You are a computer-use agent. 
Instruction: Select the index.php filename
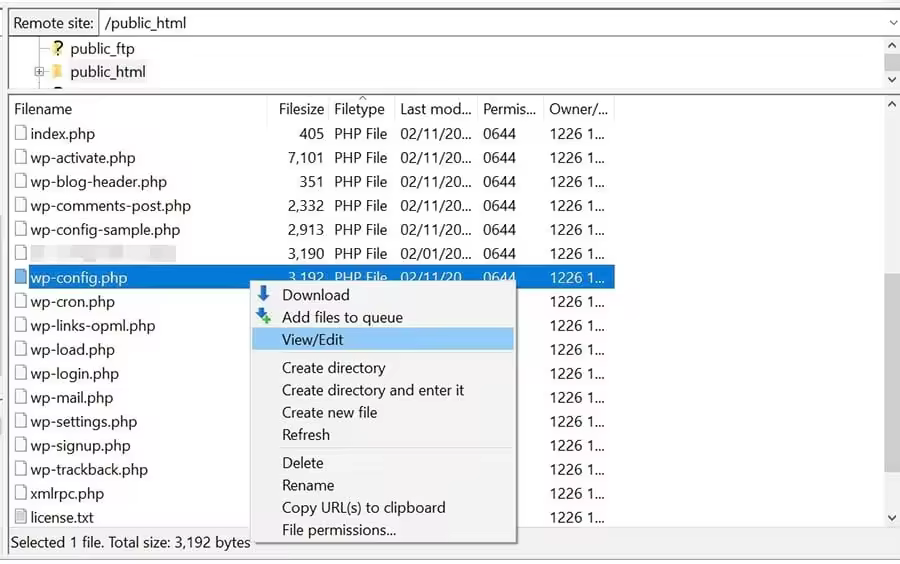pyautogui.click(x=63, y=134)
